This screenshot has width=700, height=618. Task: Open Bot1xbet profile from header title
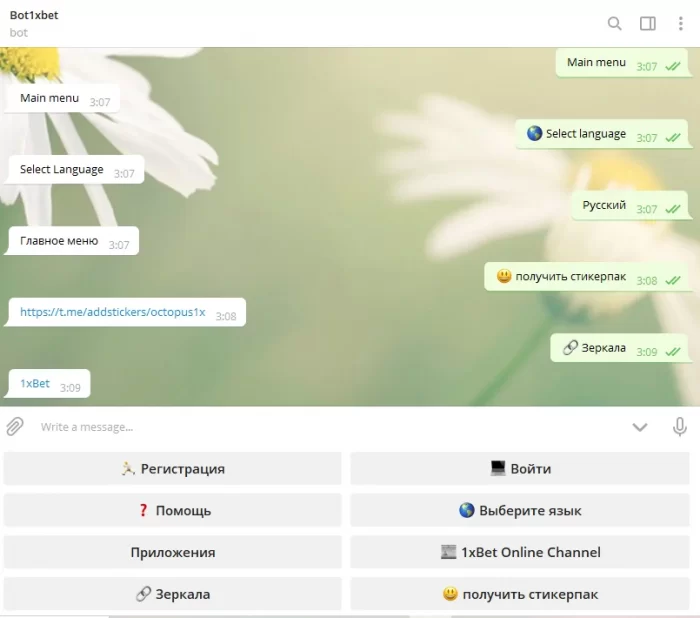click(x=34, y=15)
